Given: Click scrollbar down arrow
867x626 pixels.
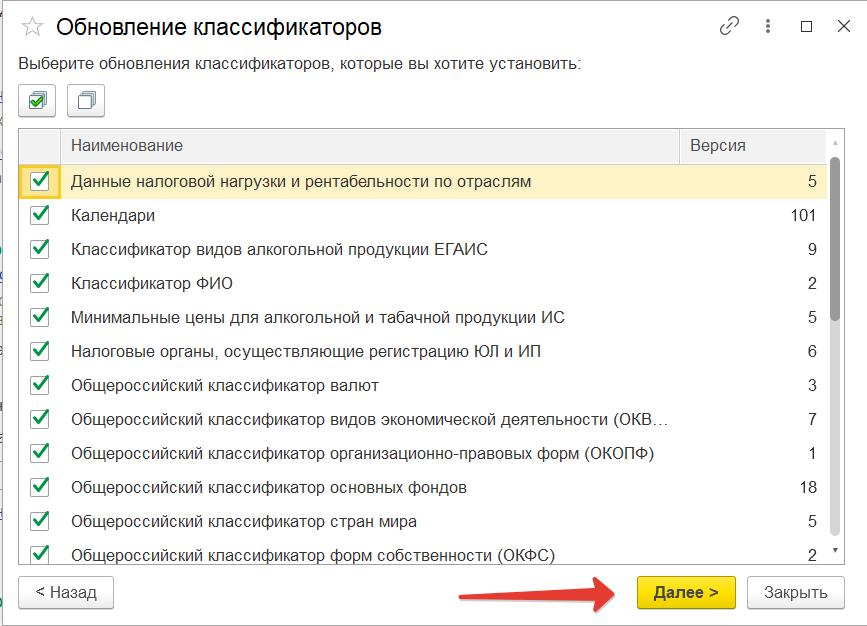Looking at the screenshot, I should coord(836,551).
